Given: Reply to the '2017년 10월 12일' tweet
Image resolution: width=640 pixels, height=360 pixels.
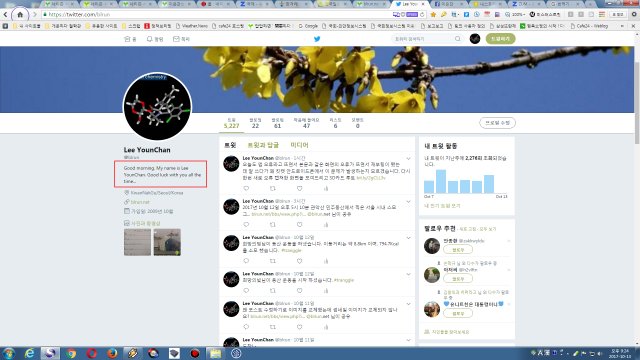Looking at the screenshot, I should pos(246,225).
